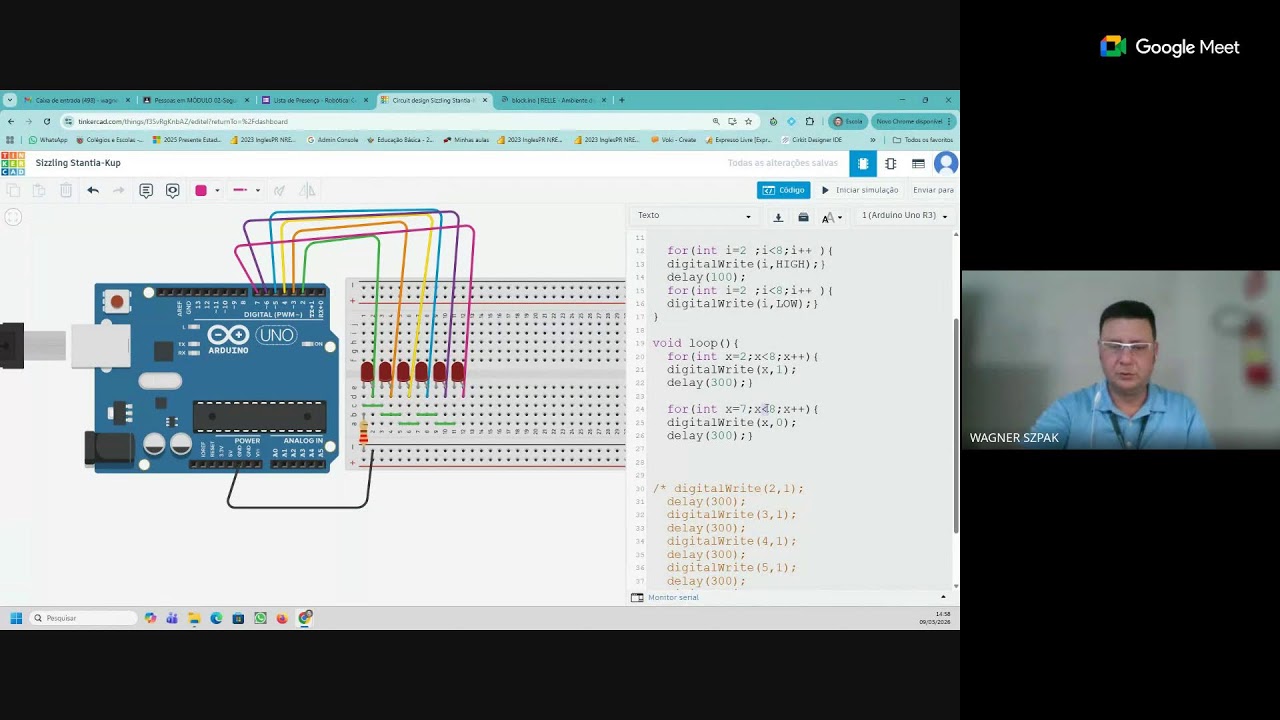
Task: Click the undo arrow in Tinkercad toolbar
Action: 93,190
